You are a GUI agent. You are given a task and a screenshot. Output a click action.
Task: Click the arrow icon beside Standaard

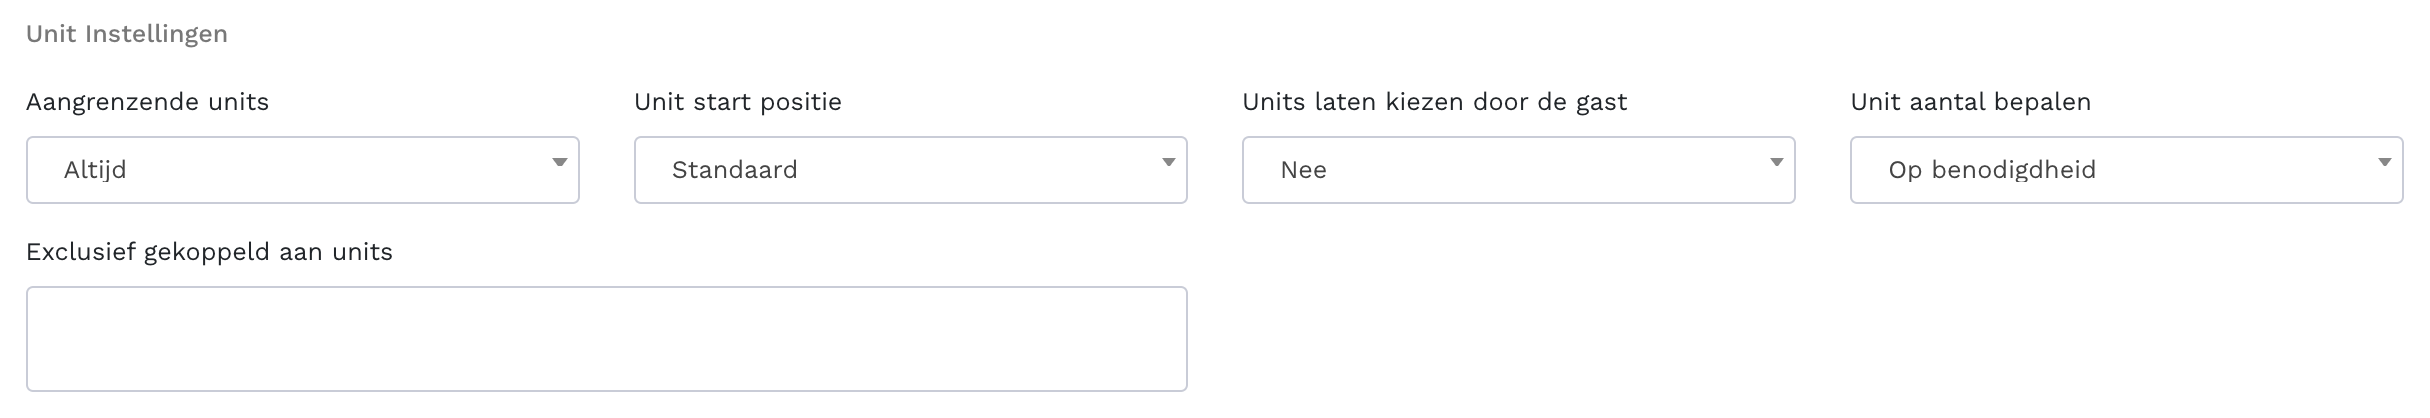click(x=1168, y=162)
